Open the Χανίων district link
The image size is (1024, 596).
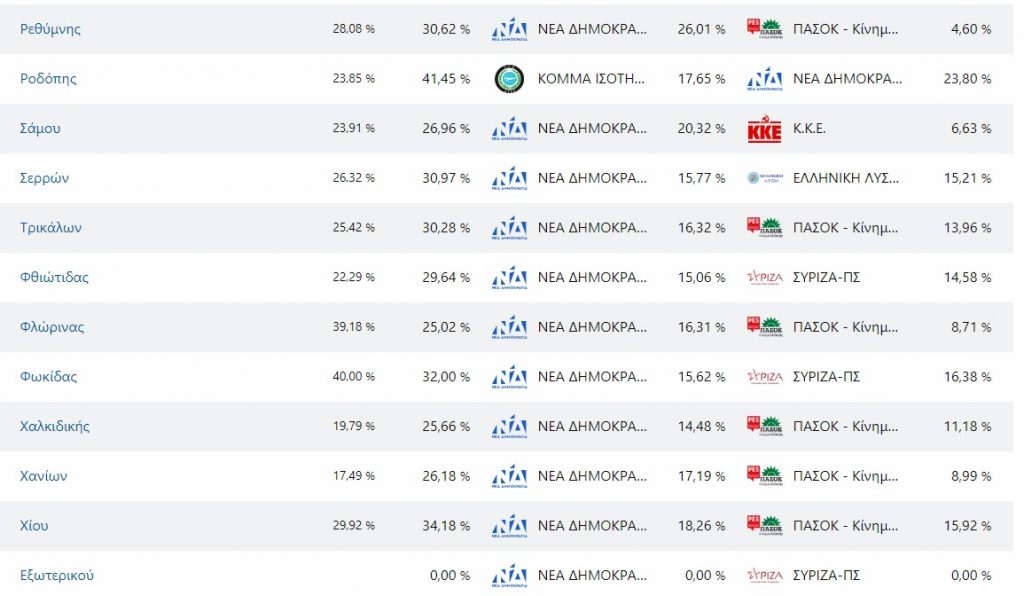[x=44, y=476]
